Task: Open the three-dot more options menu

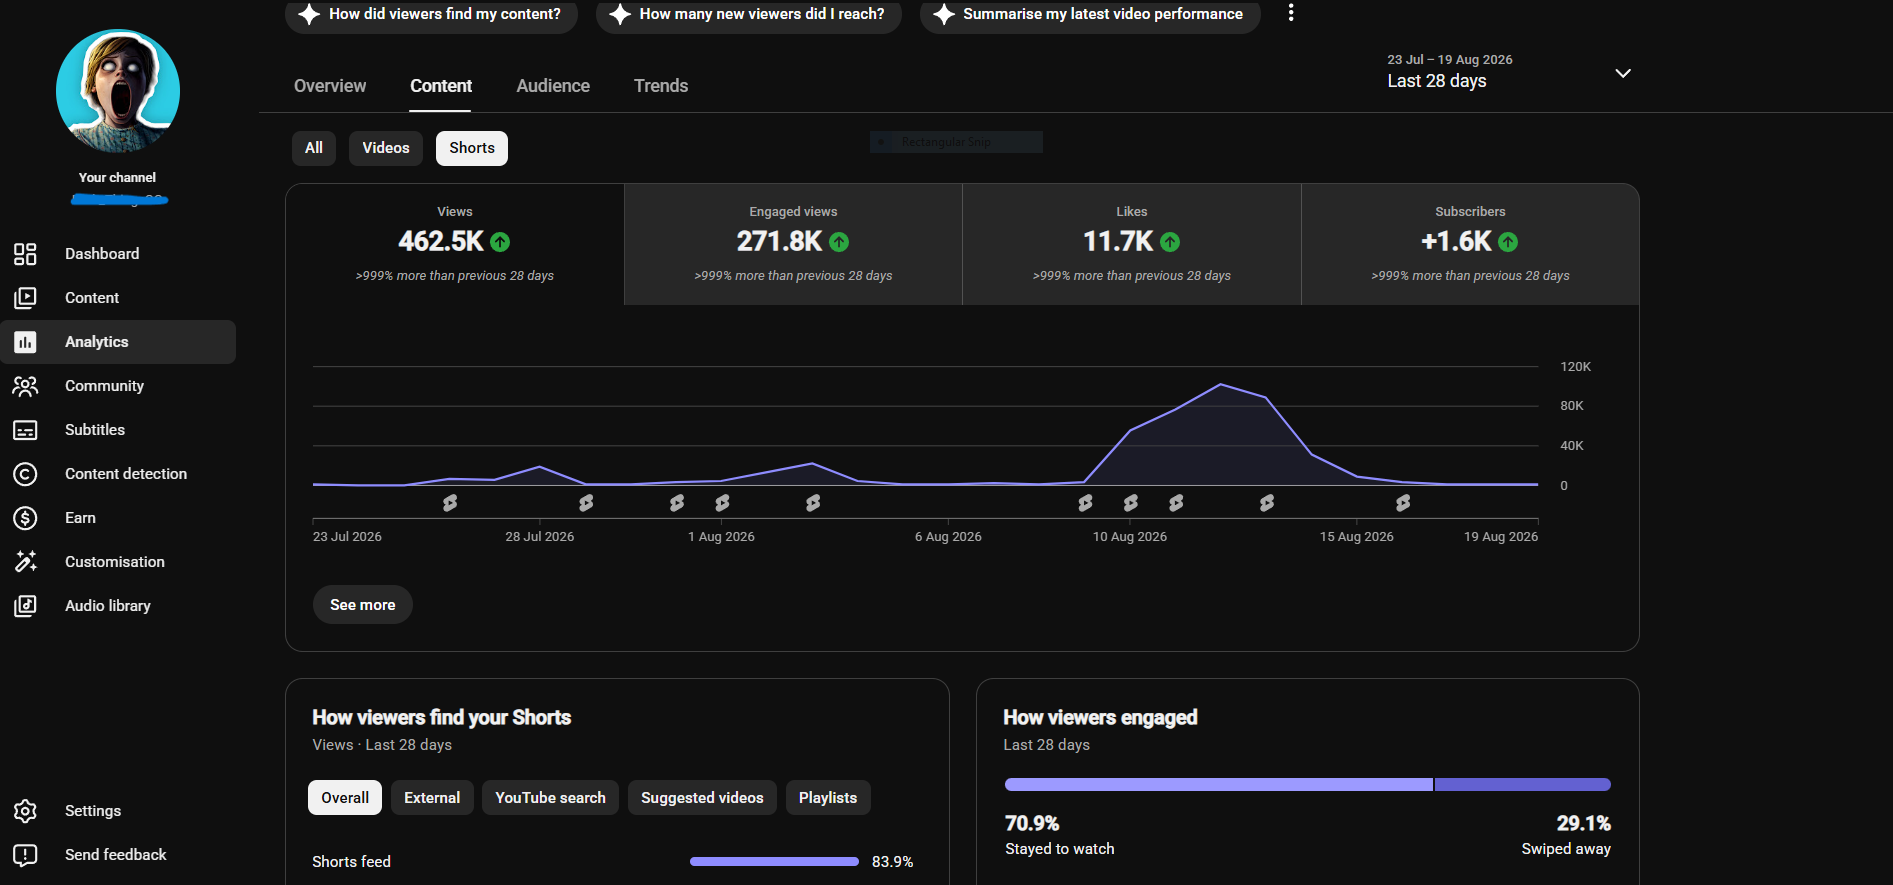Action: pyautogui.click(x=1291, y=13)
